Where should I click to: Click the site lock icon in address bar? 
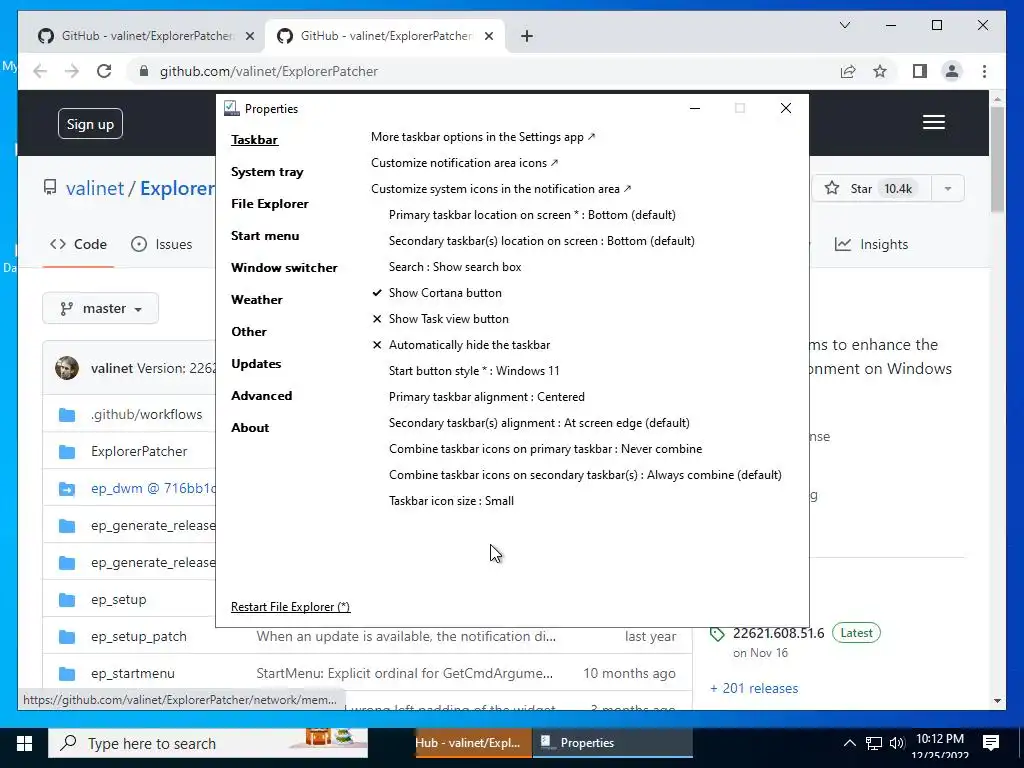144,71
